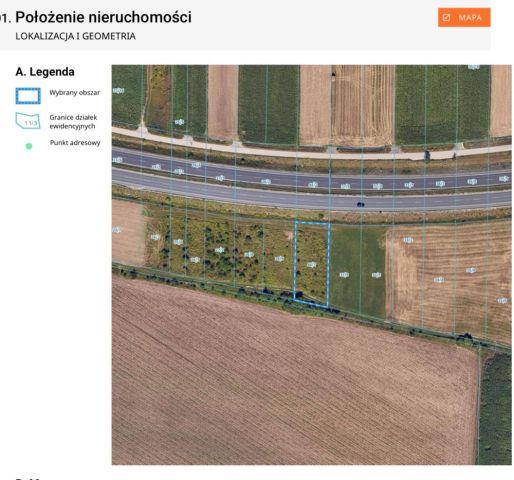Select the "Granice działek ewidencyjnych" legend label
Viewport: 514px width, 480px height.
click(73, 122)
